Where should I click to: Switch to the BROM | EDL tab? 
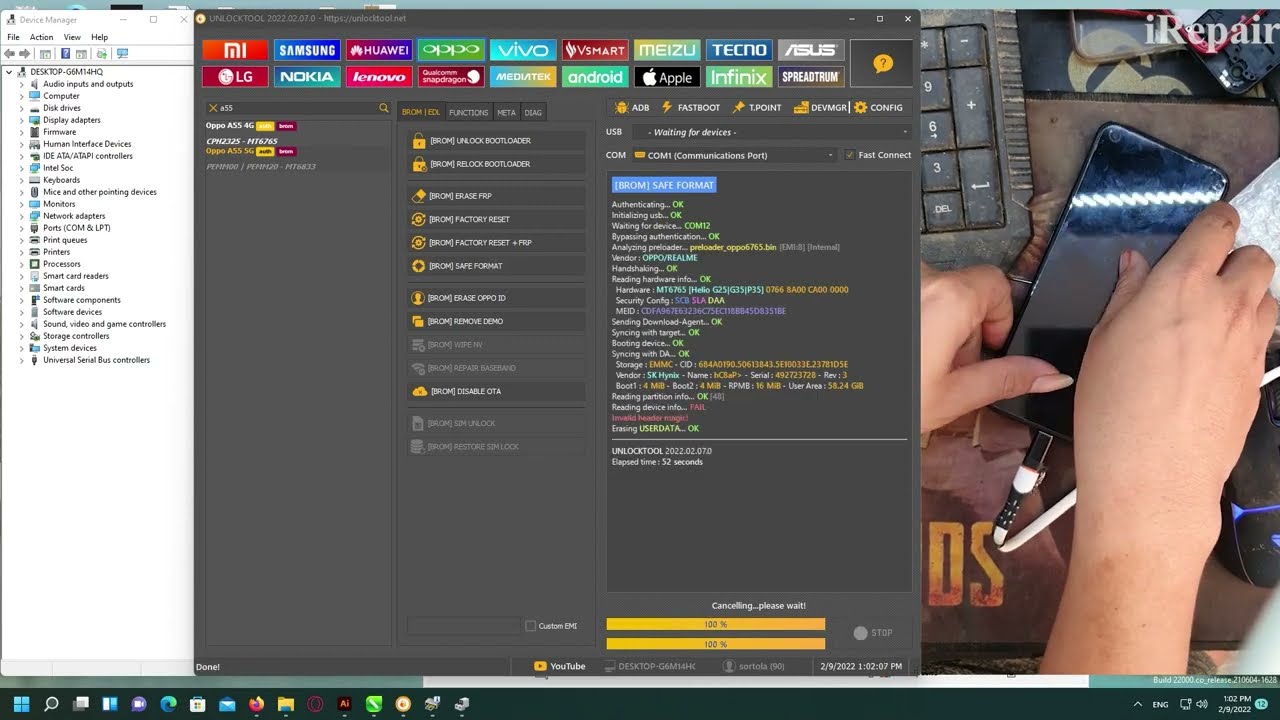[421, 112]
